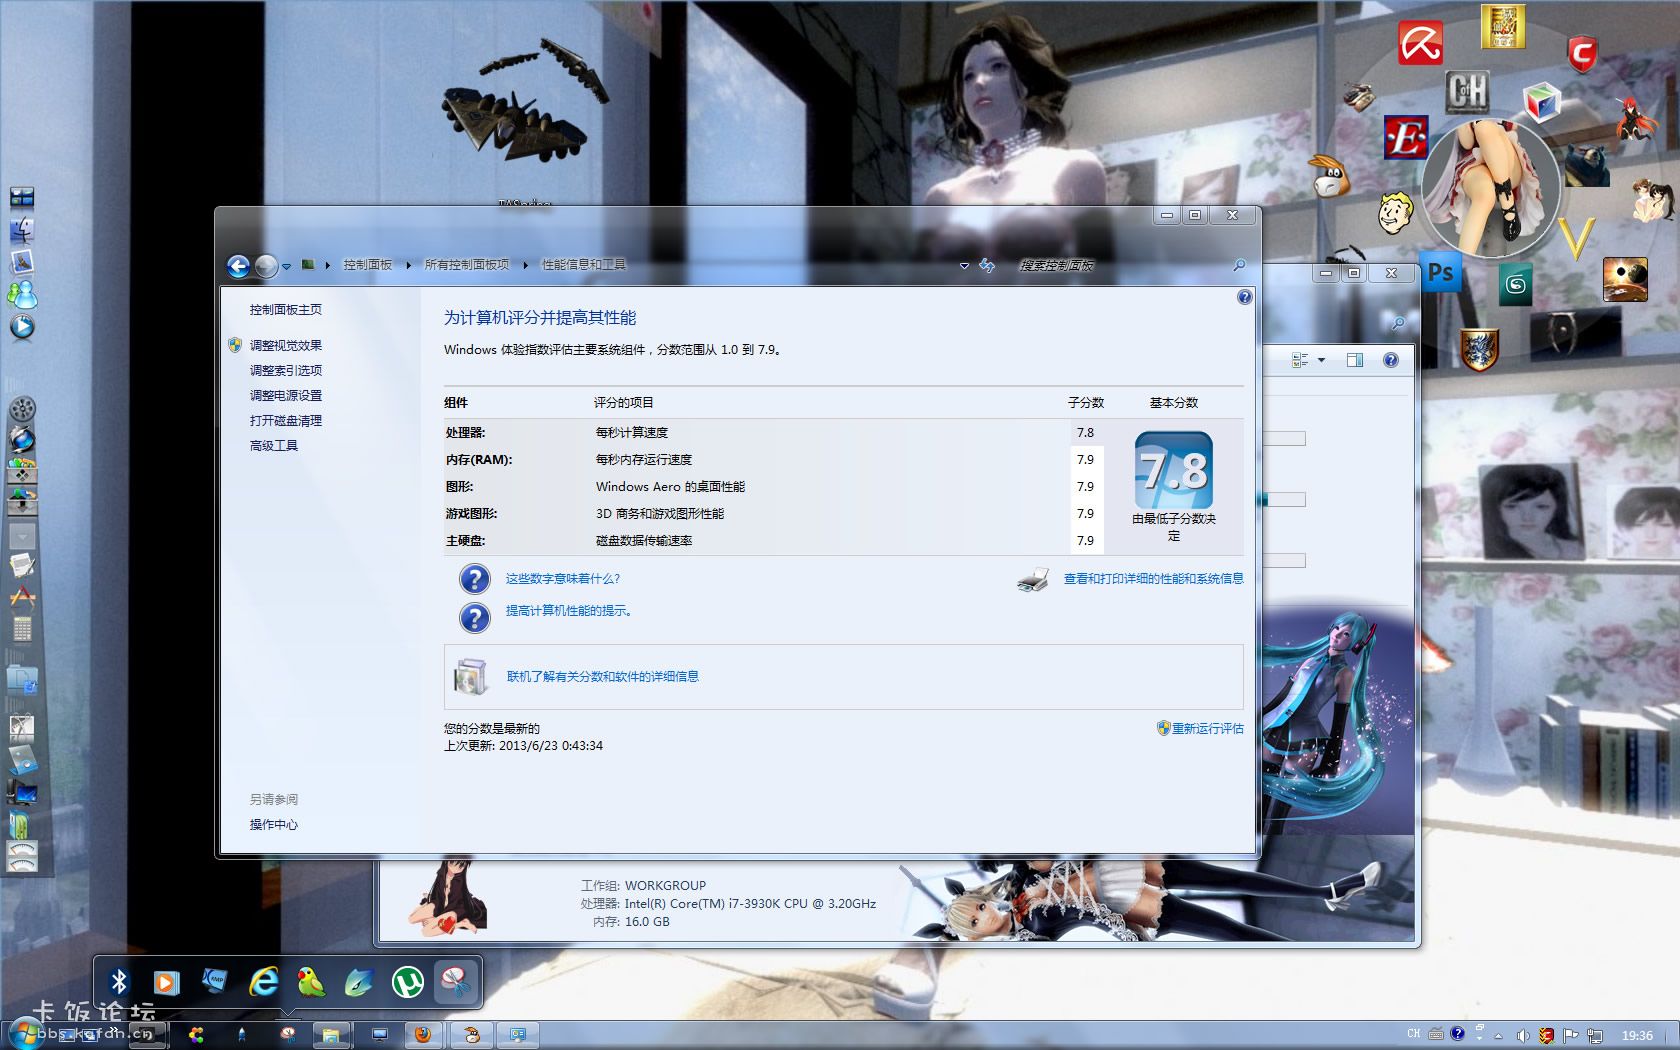
Task: Click 重新运行评估 link
Action: (x=1208, y=728)
